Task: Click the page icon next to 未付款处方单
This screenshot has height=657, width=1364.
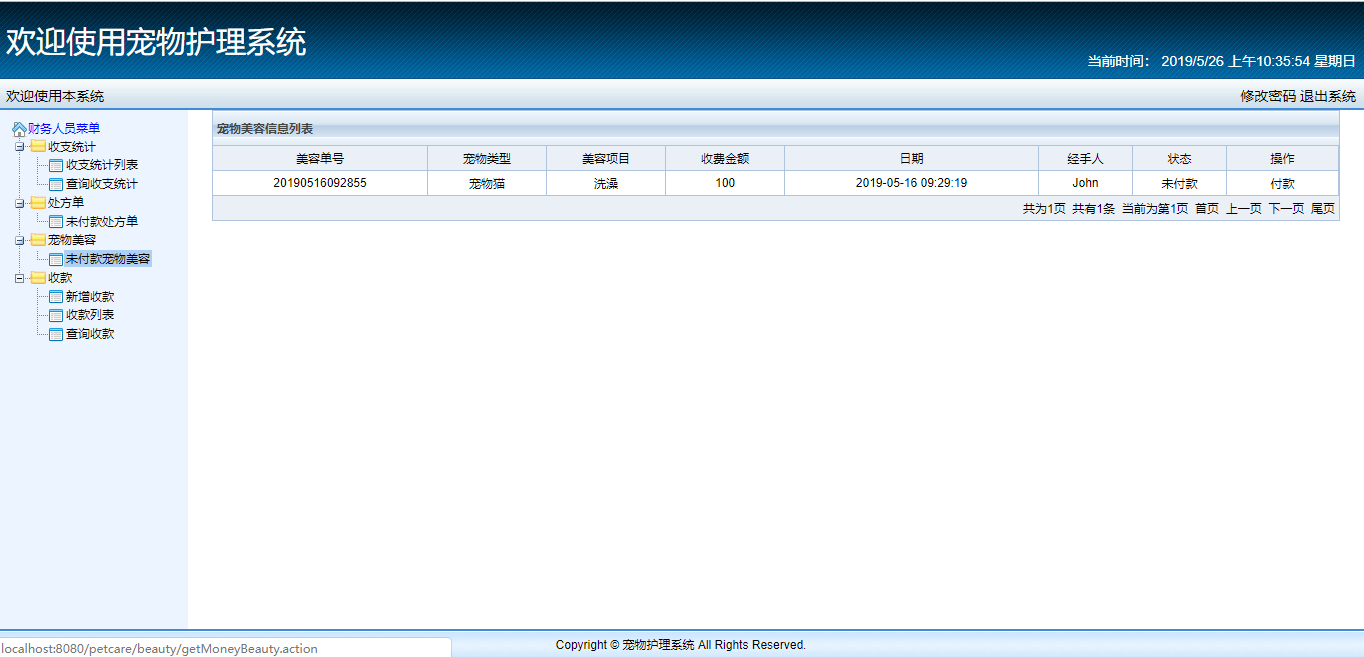Action: click(x=56, y=222)
